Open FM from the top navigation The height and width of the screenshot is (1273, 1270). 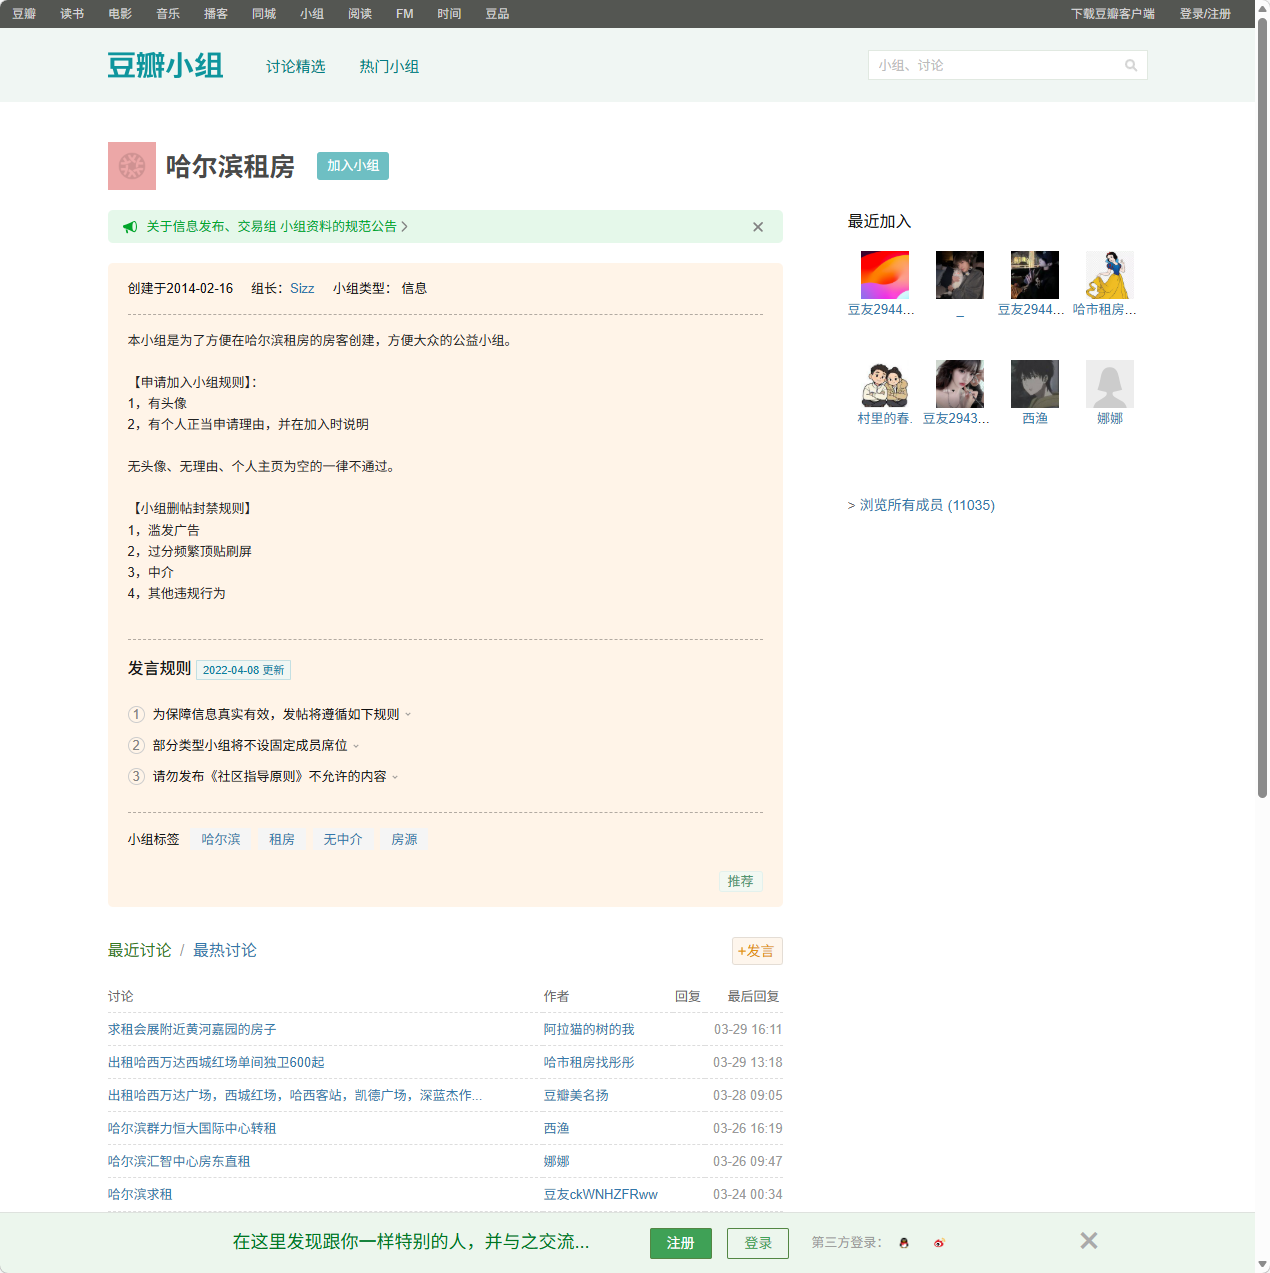click(x=403, y=14)
